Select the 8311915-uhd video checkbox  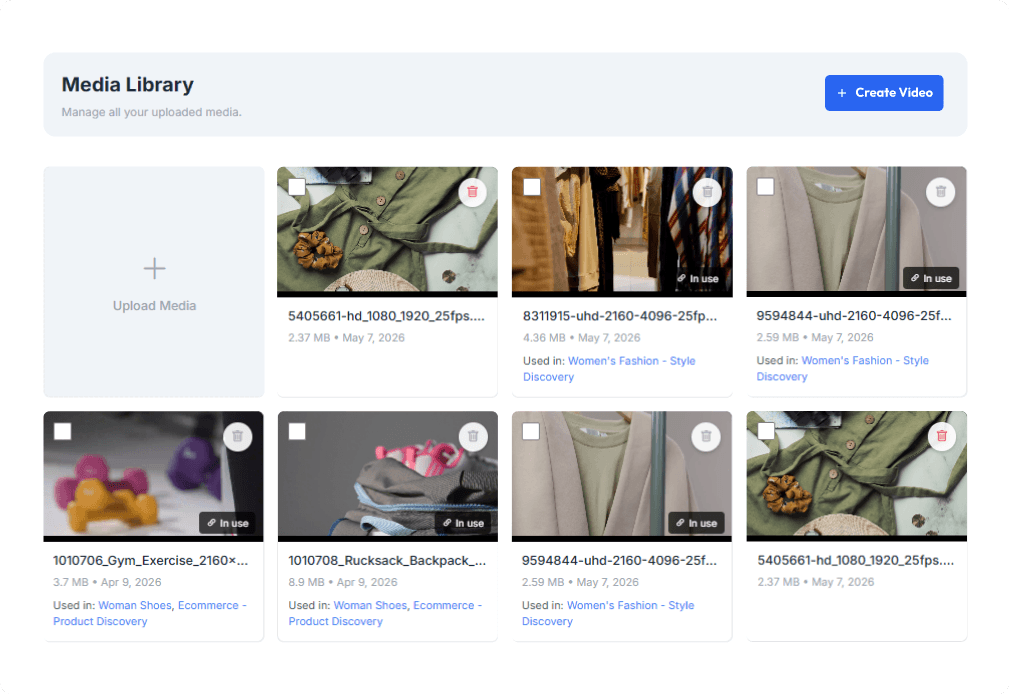tap(532, 187)
